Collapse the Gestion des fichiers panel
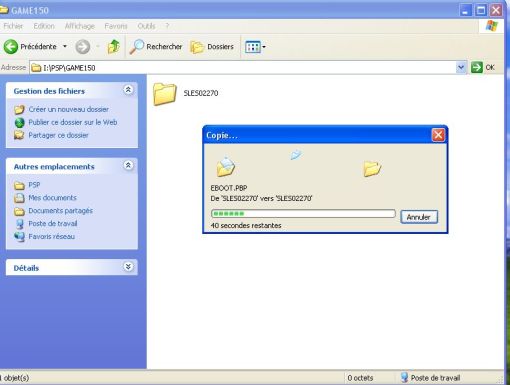This screenshot has width=510, height=385. [x=128, y=90]
